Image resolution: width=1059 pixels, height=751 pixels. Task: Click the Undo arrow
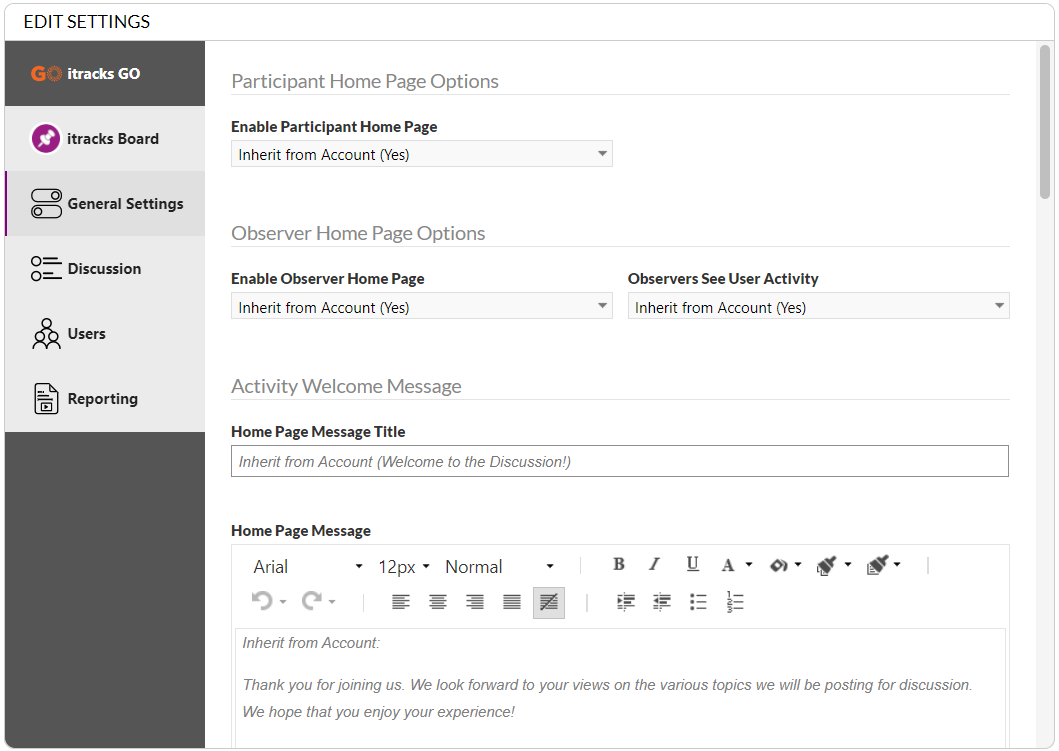262,600
